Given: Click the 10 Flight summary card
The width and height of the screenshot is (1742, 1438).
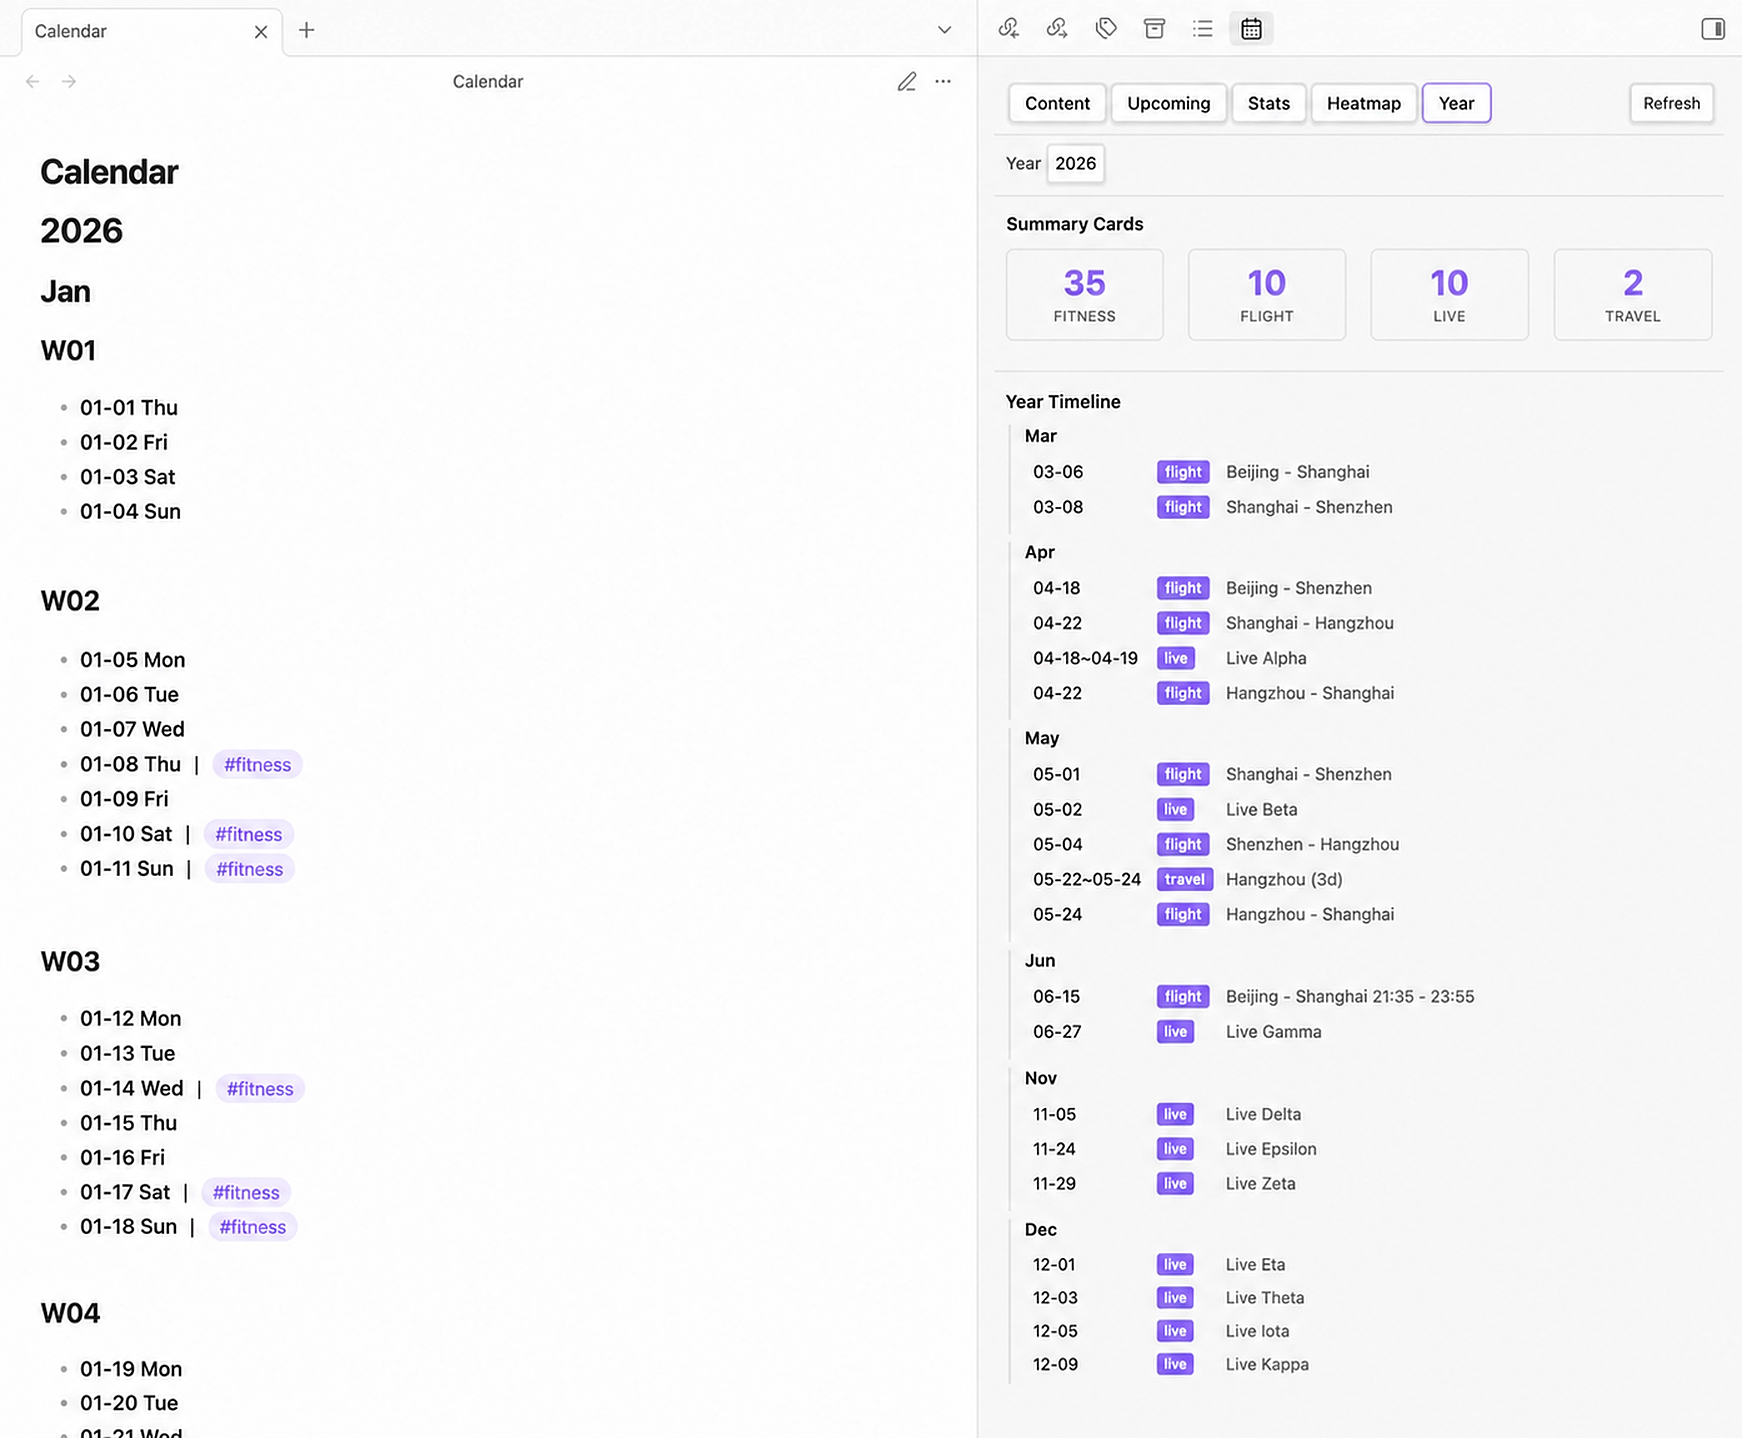Looking at the screenshot, I should coord(1266,295).
